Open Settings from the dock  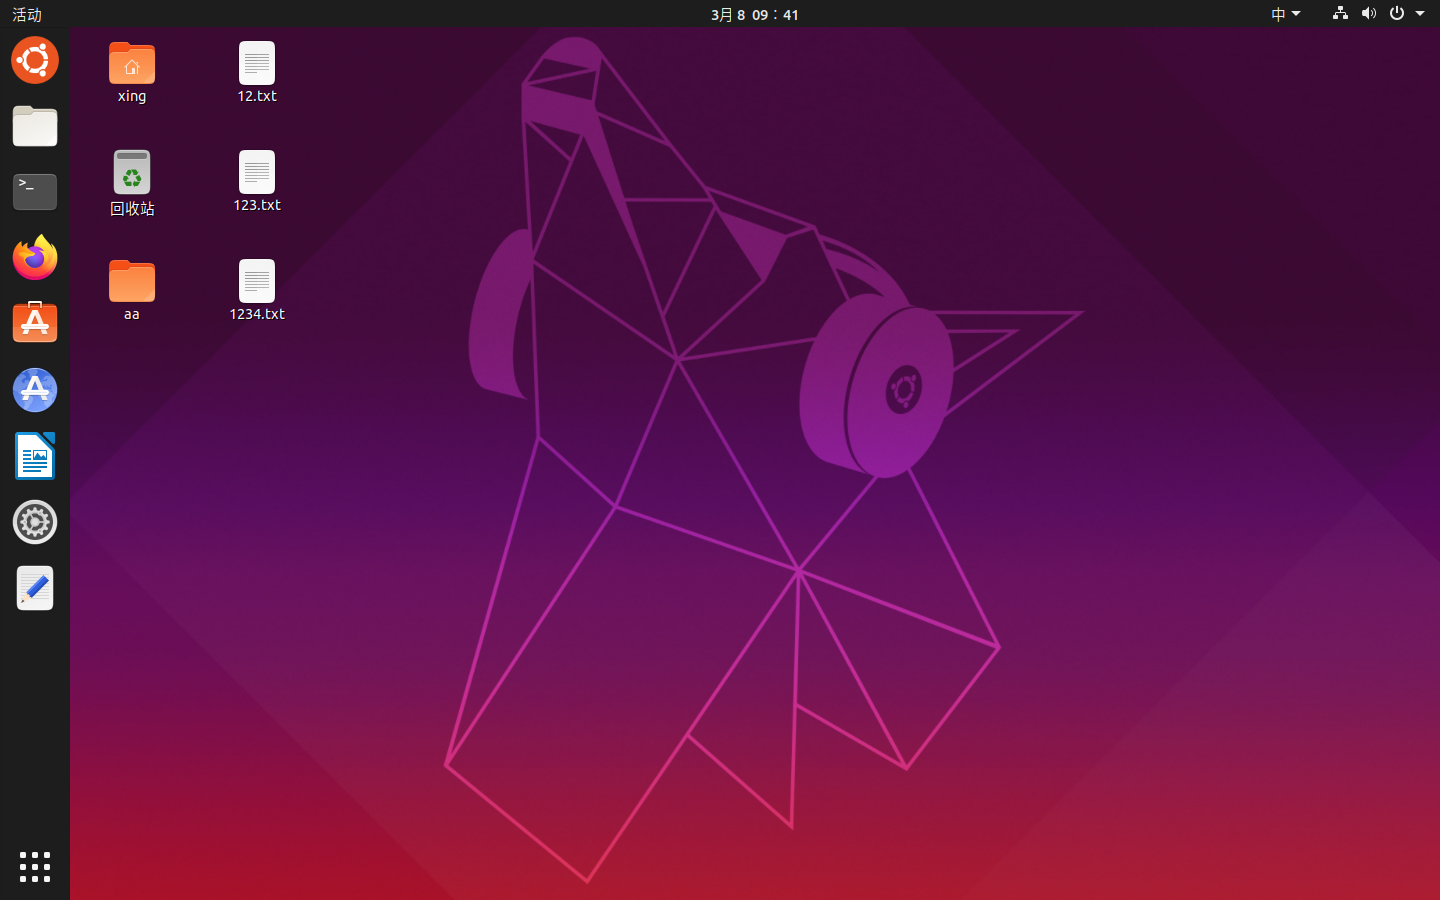pos(35,522)
